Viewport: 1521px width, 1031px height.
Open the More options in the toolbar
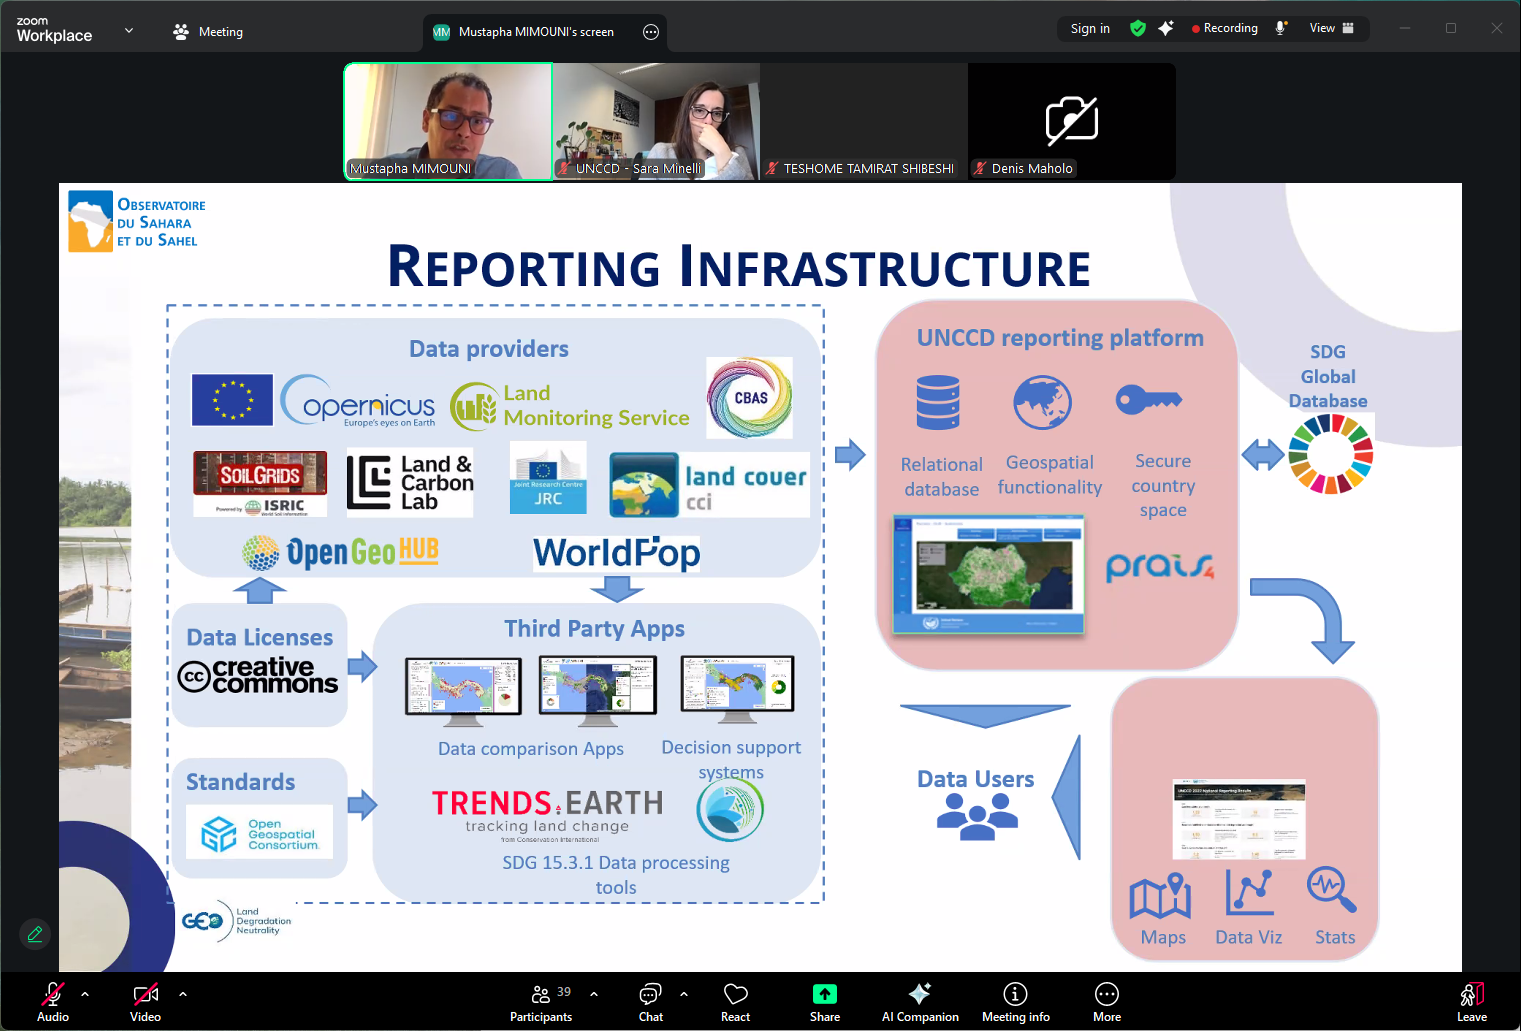[1106, 1000]
